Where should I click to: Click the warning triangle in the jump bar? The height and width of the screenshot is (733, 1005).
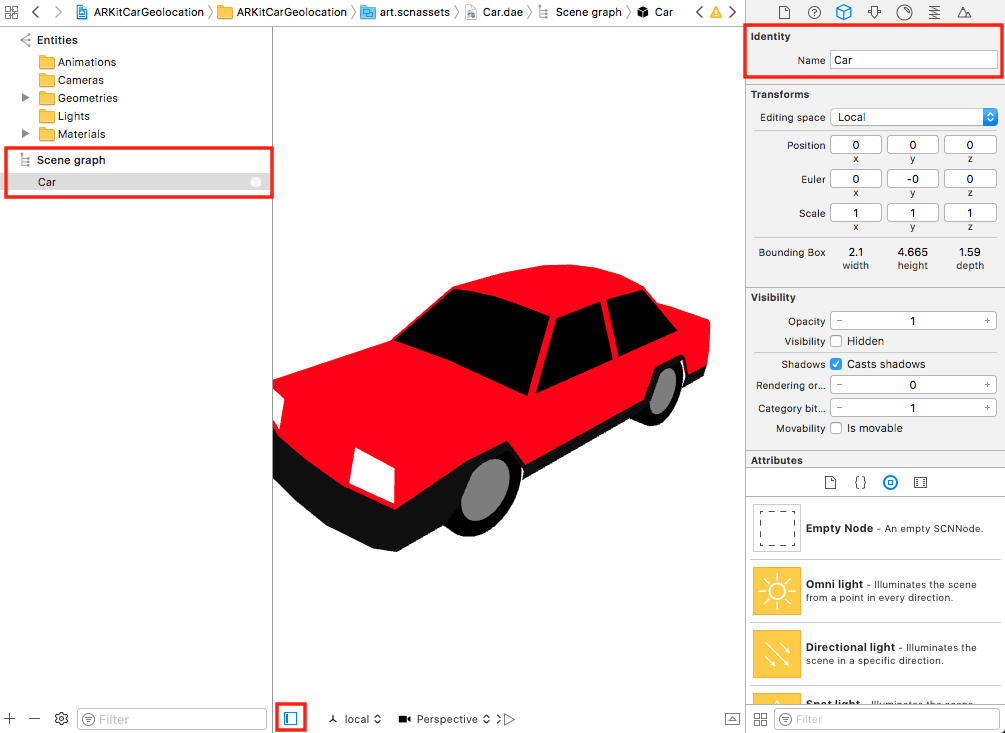point(714,12)
